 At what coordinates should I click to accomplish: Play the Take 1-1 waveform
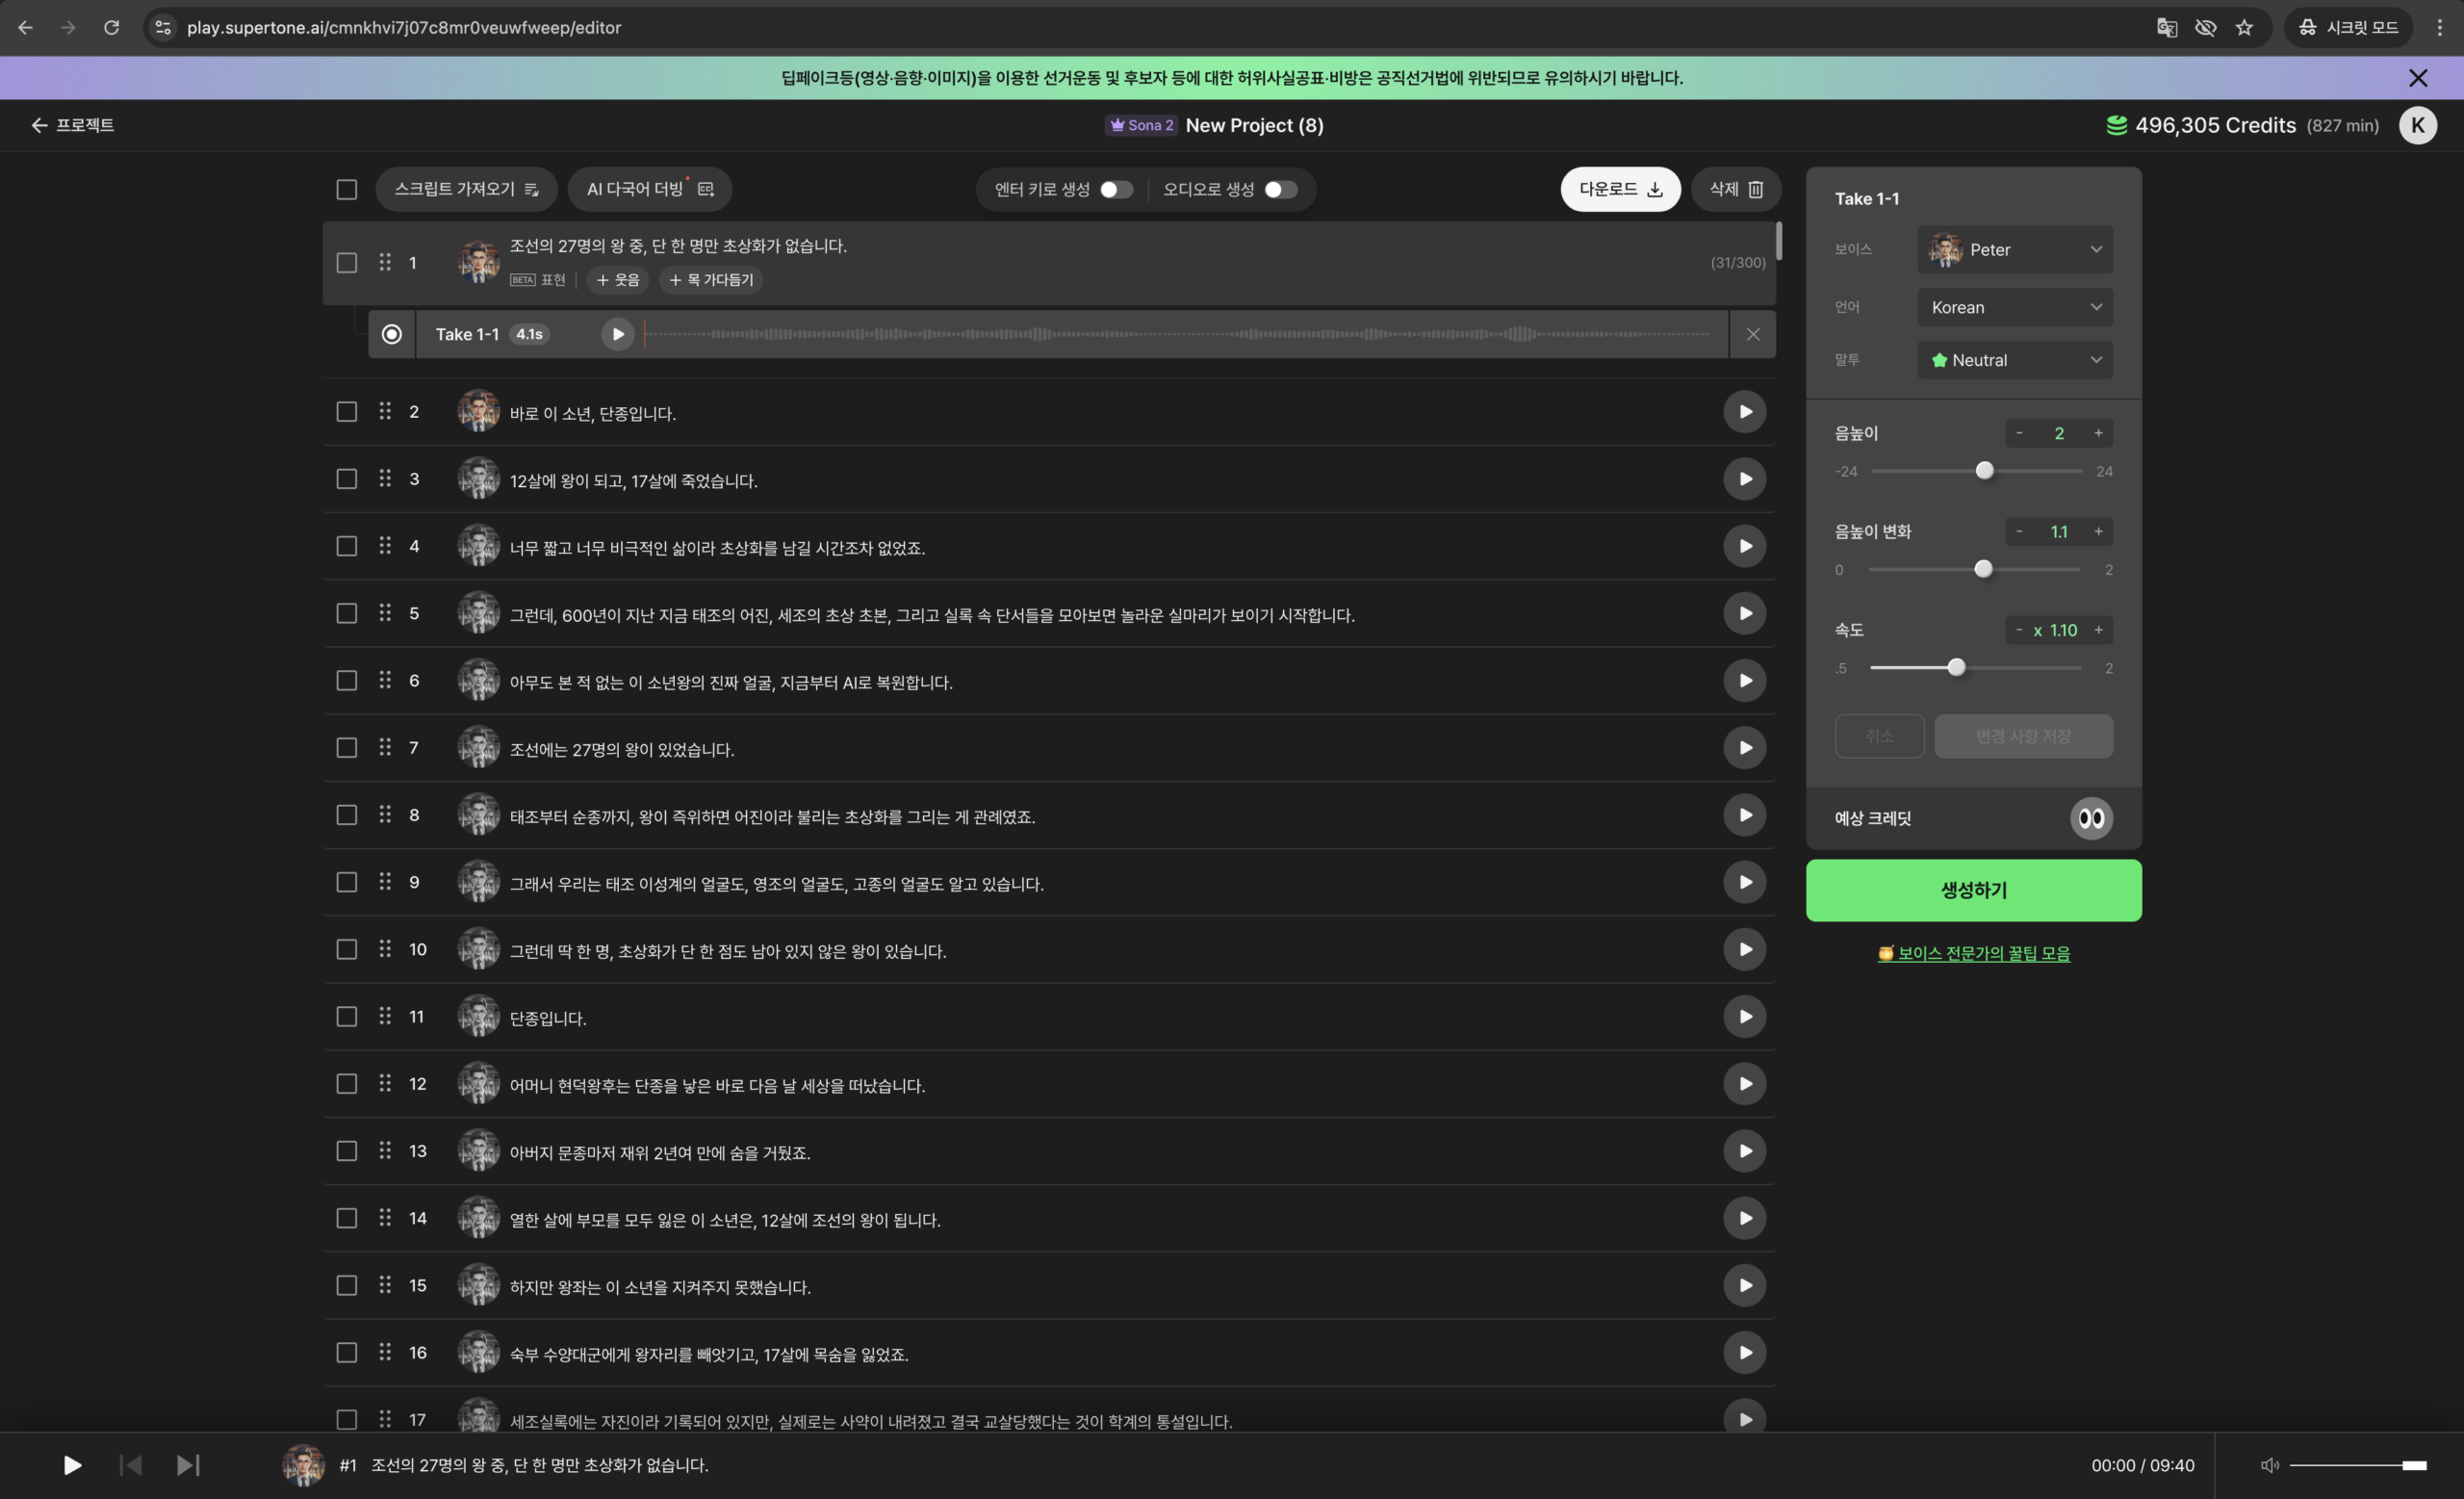click(x=618, y=334)
